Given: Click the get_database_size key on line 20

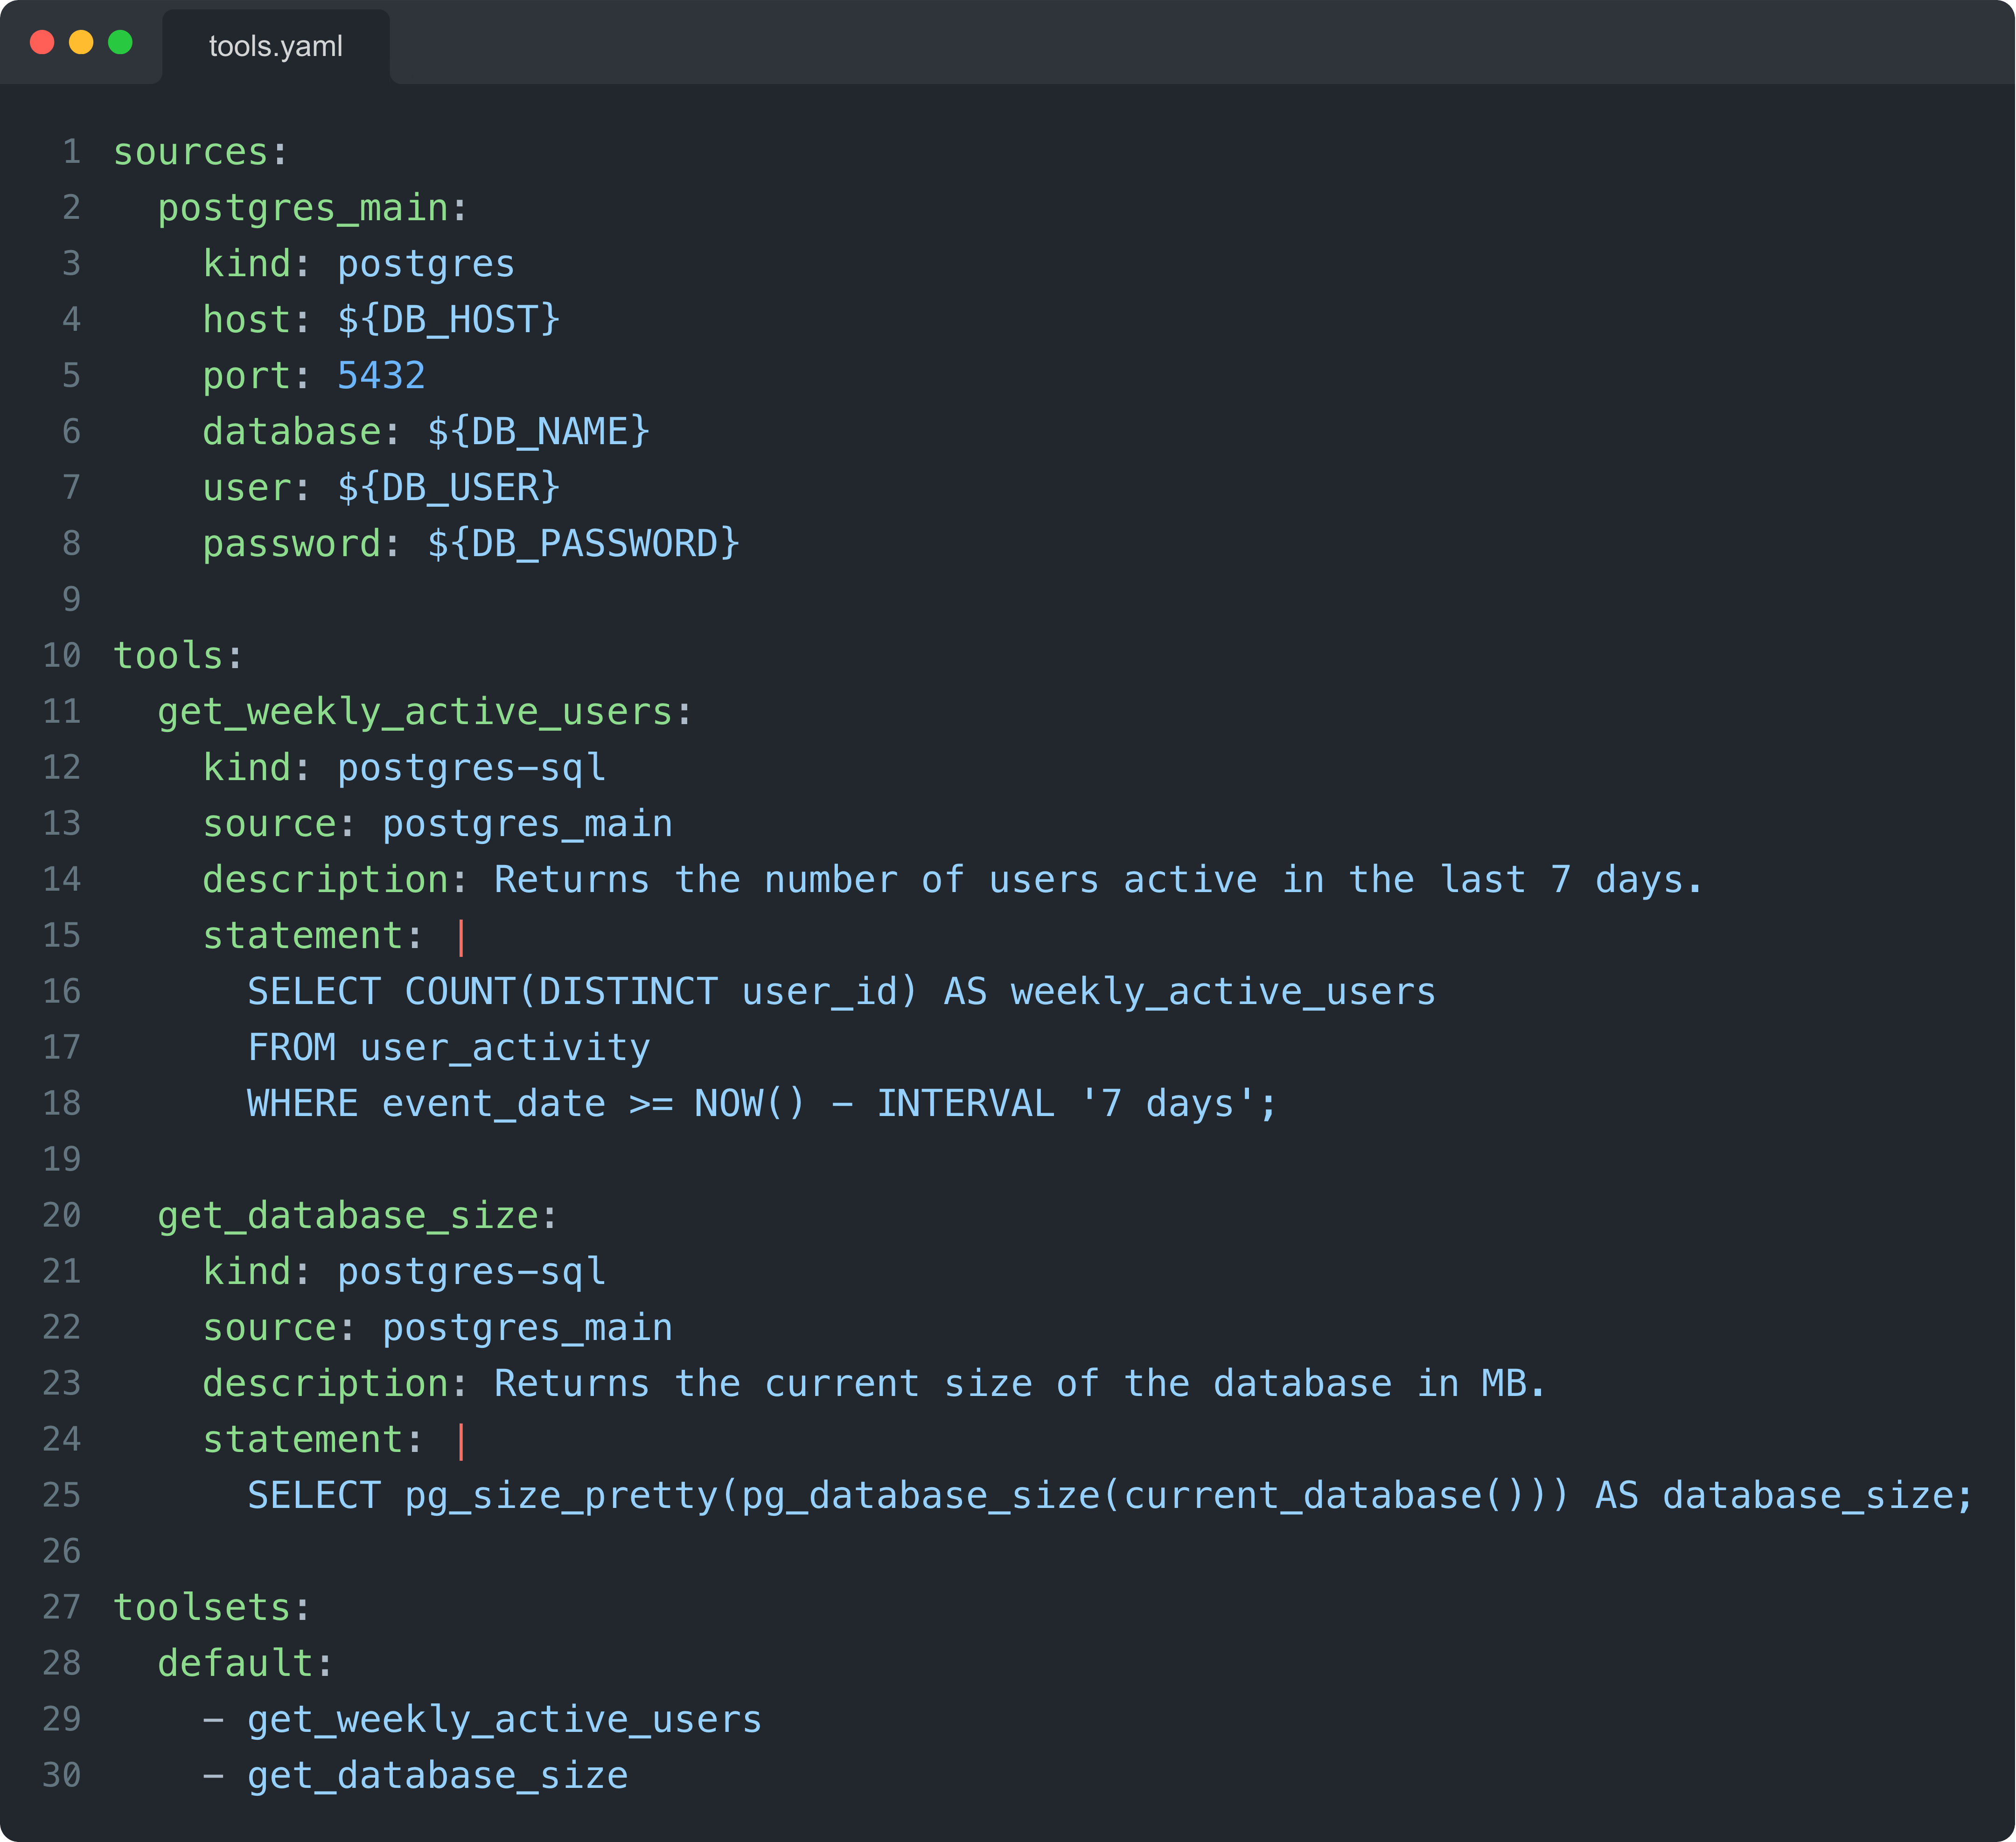Looking at the screenshot, I should coord(347,1216).
